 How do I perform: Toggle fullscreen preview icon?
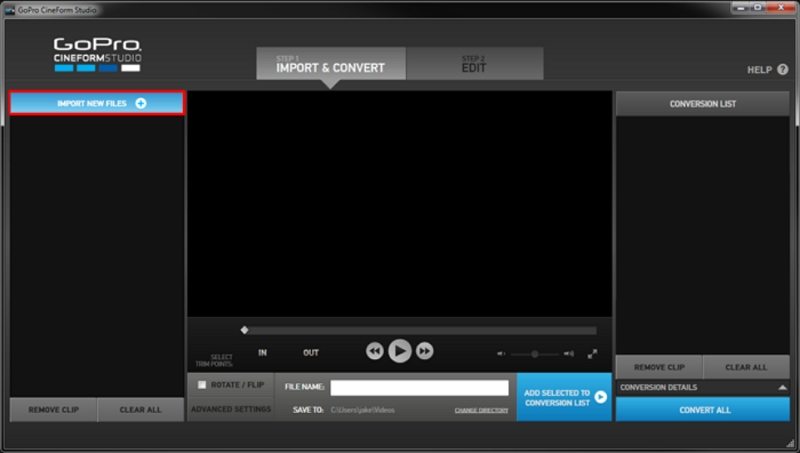(592, 354)
